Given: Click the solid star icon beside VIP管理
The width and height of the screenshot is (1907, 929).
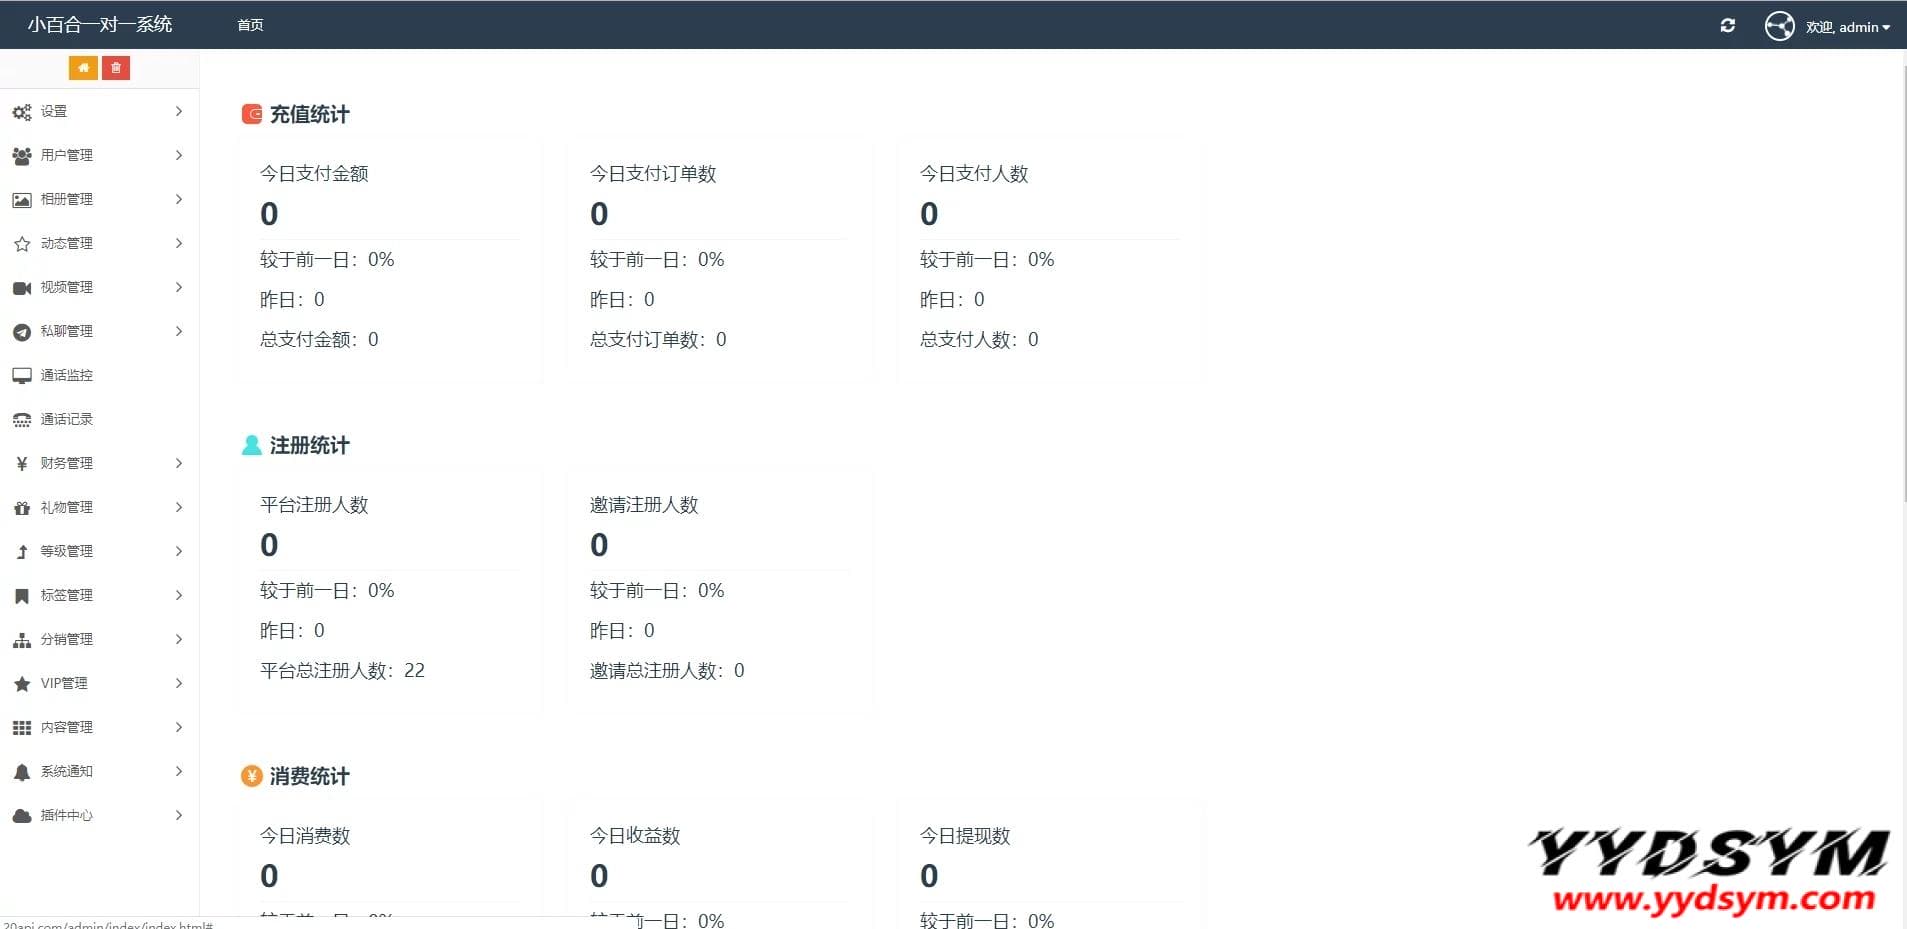Looking at the screenshot, I should 22,684.
